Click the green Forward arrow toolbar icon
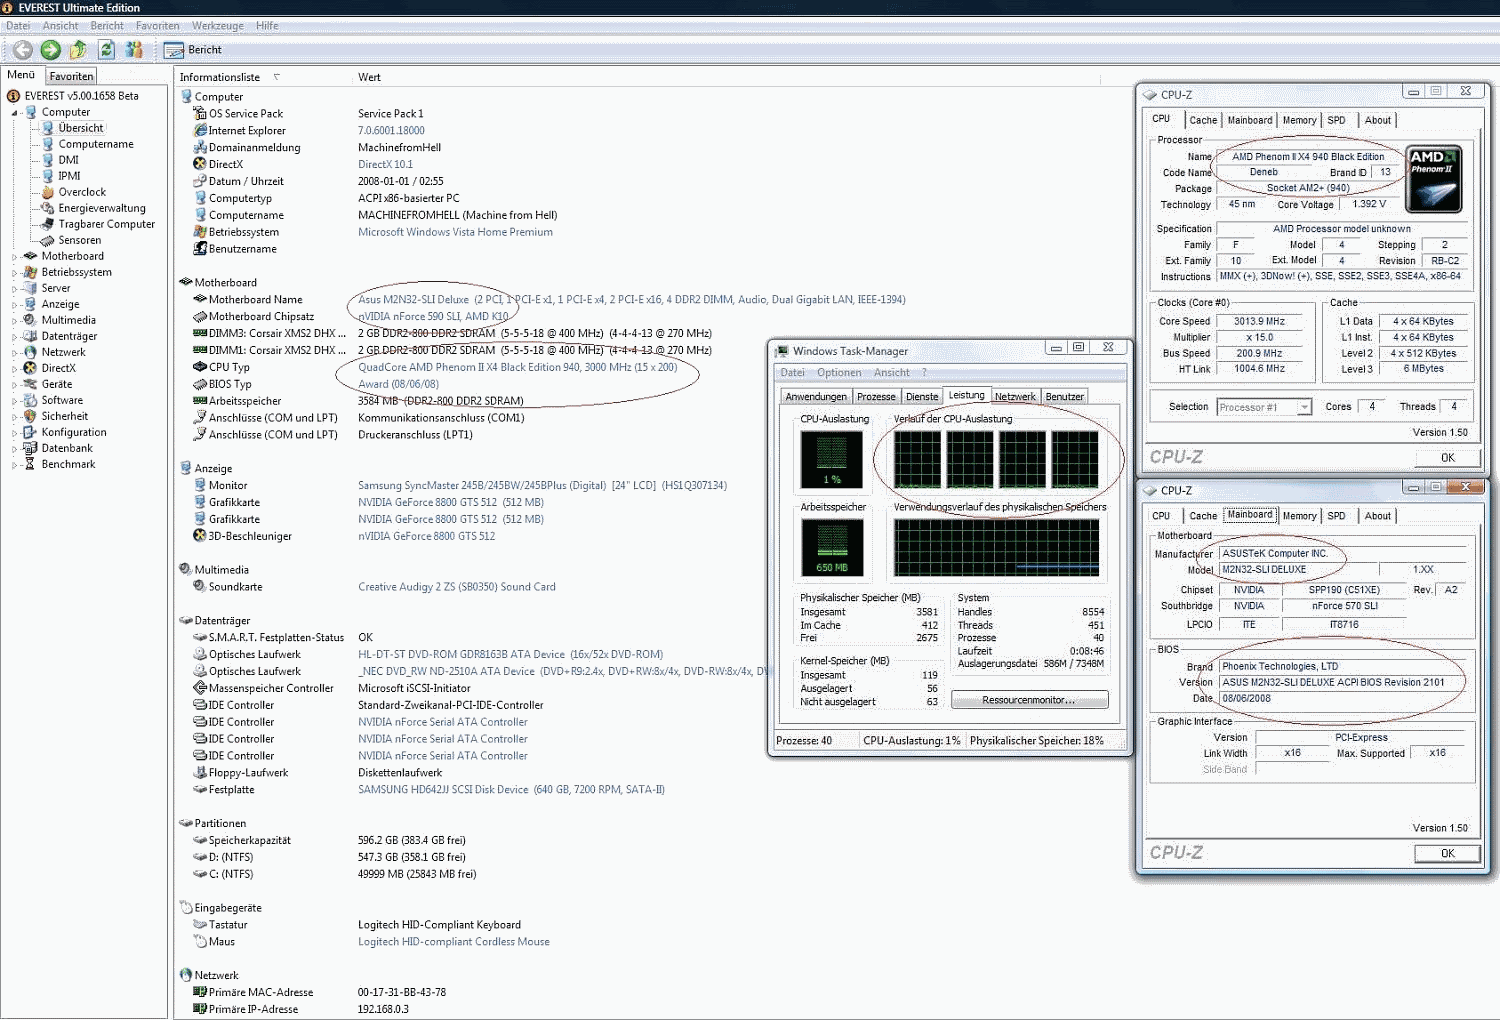 point(51,50)
